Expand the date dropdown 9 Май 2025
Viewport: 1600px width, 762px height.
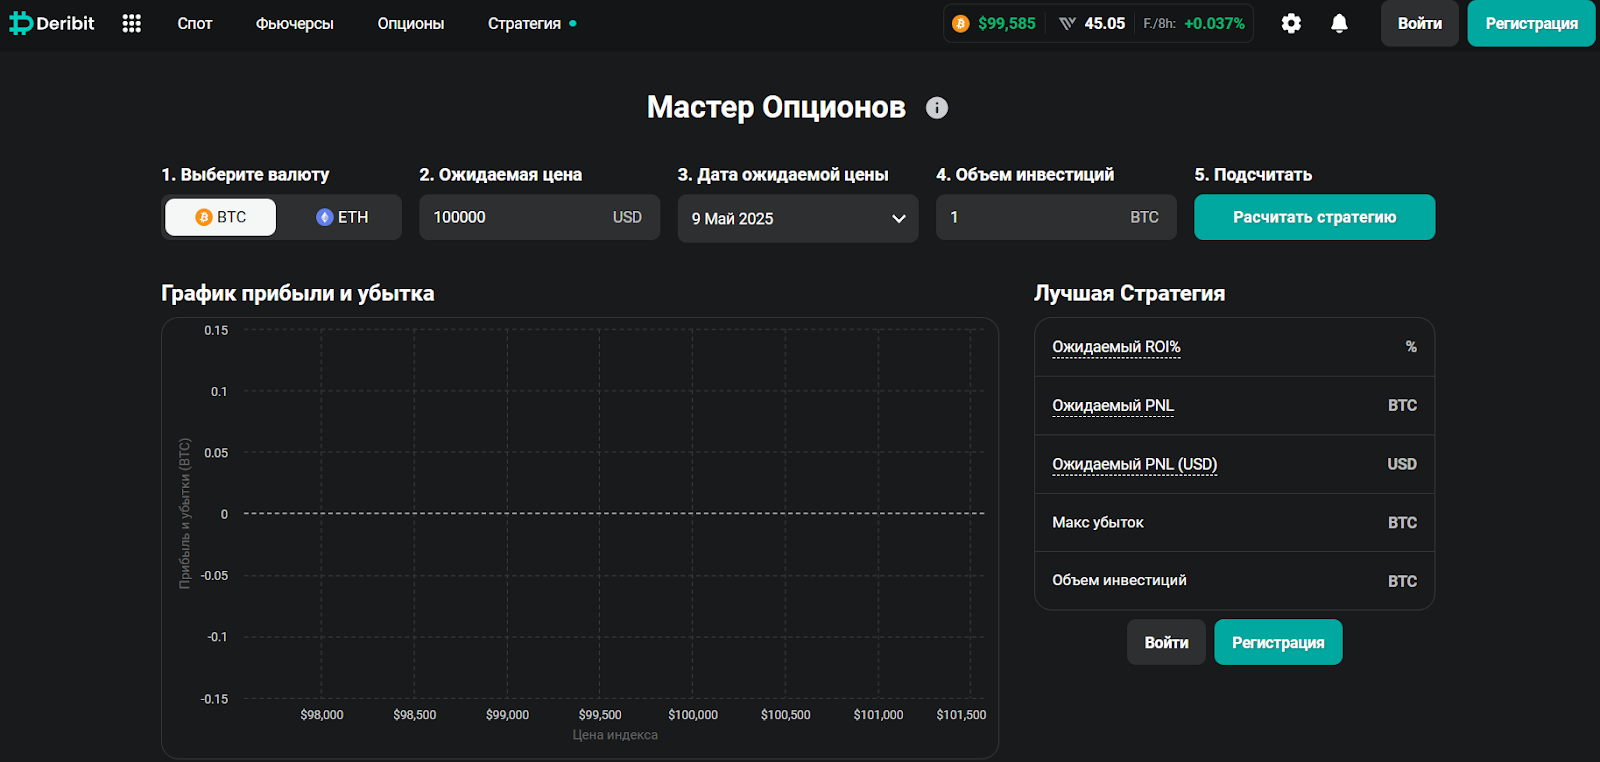click(x=798, y=218)
